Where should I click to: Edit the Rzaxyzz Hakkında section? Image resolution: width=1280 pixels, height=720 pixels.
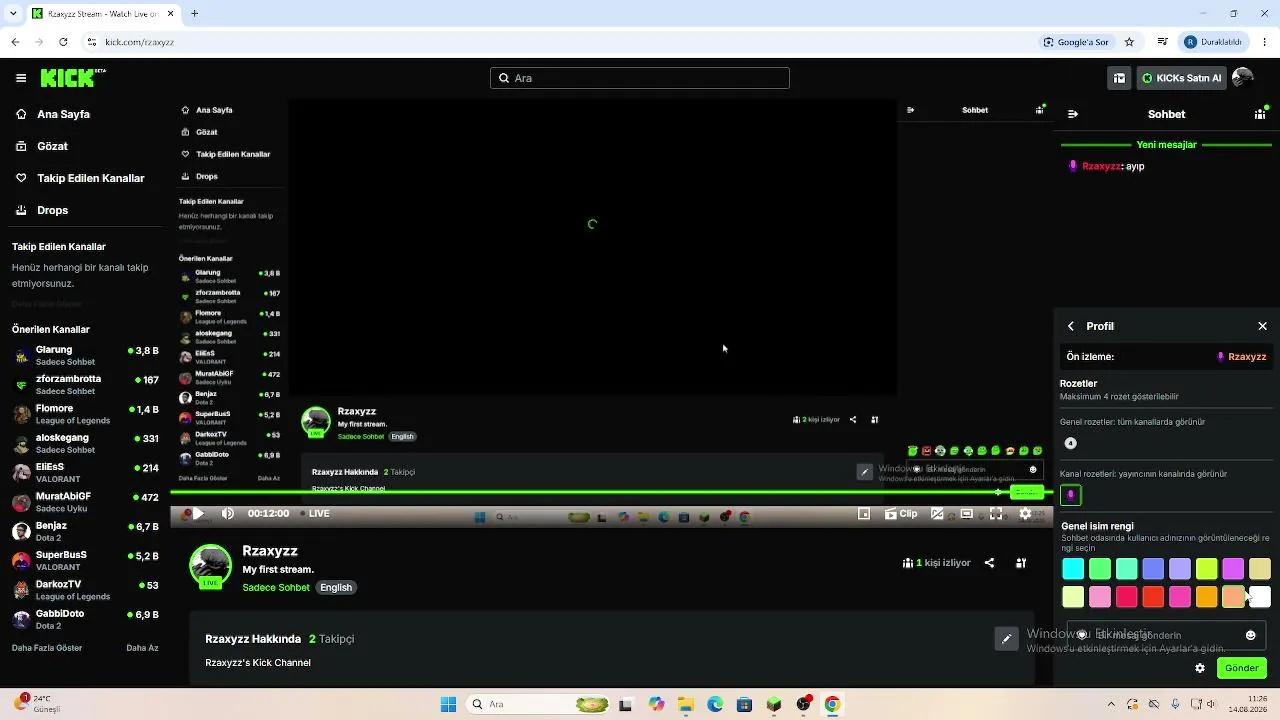click(1007, 639)
